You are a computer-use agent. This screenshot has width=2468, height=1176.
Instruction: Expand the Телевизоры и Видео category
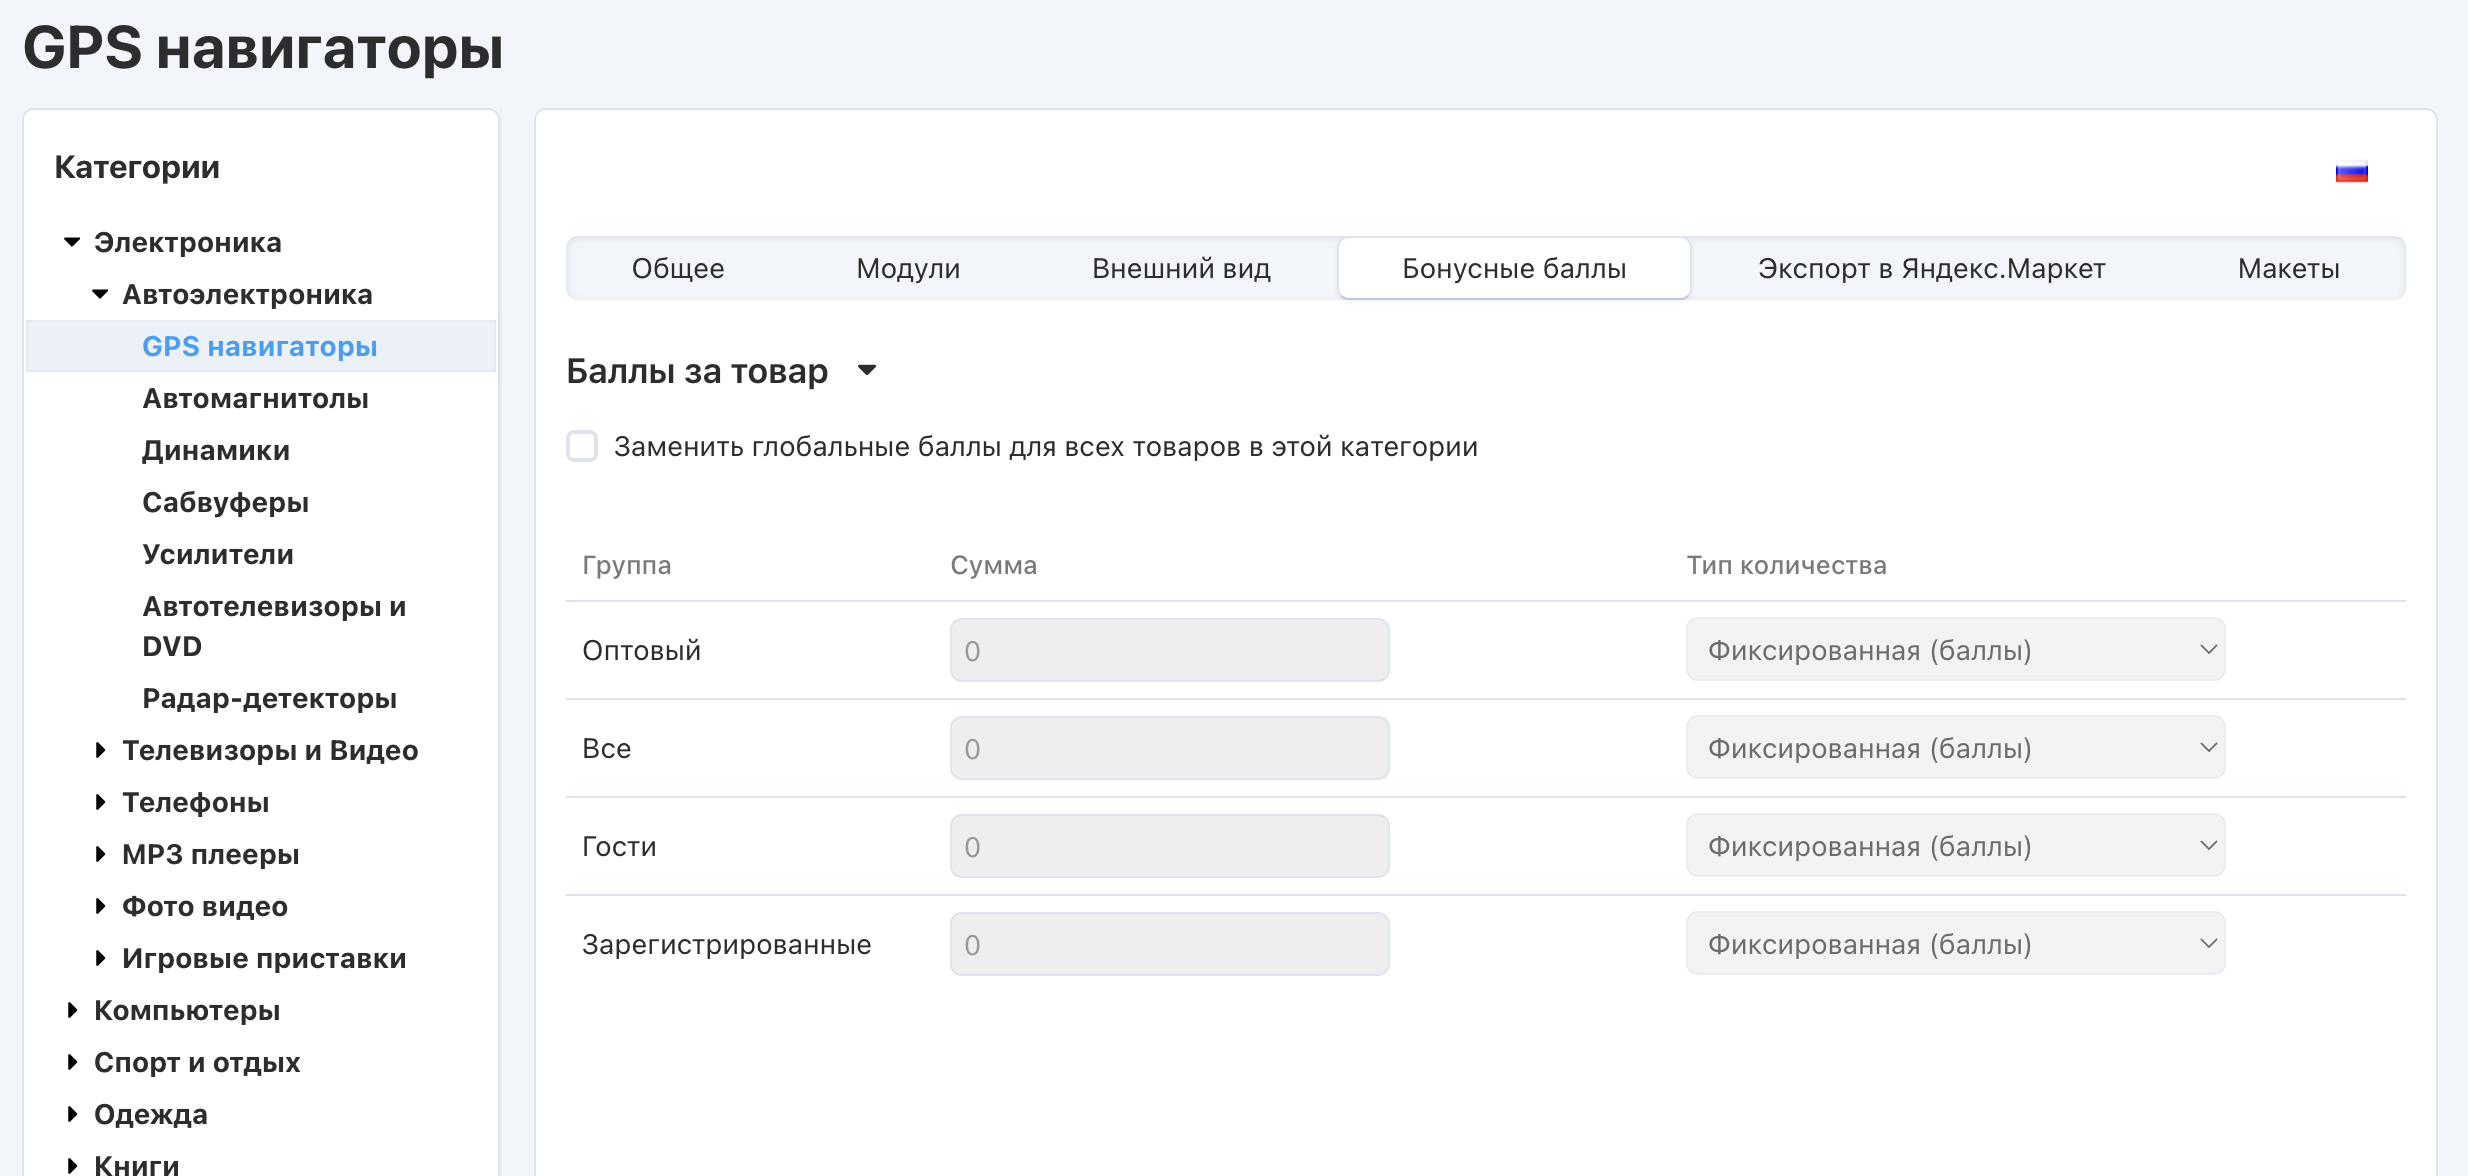[100, 750]
